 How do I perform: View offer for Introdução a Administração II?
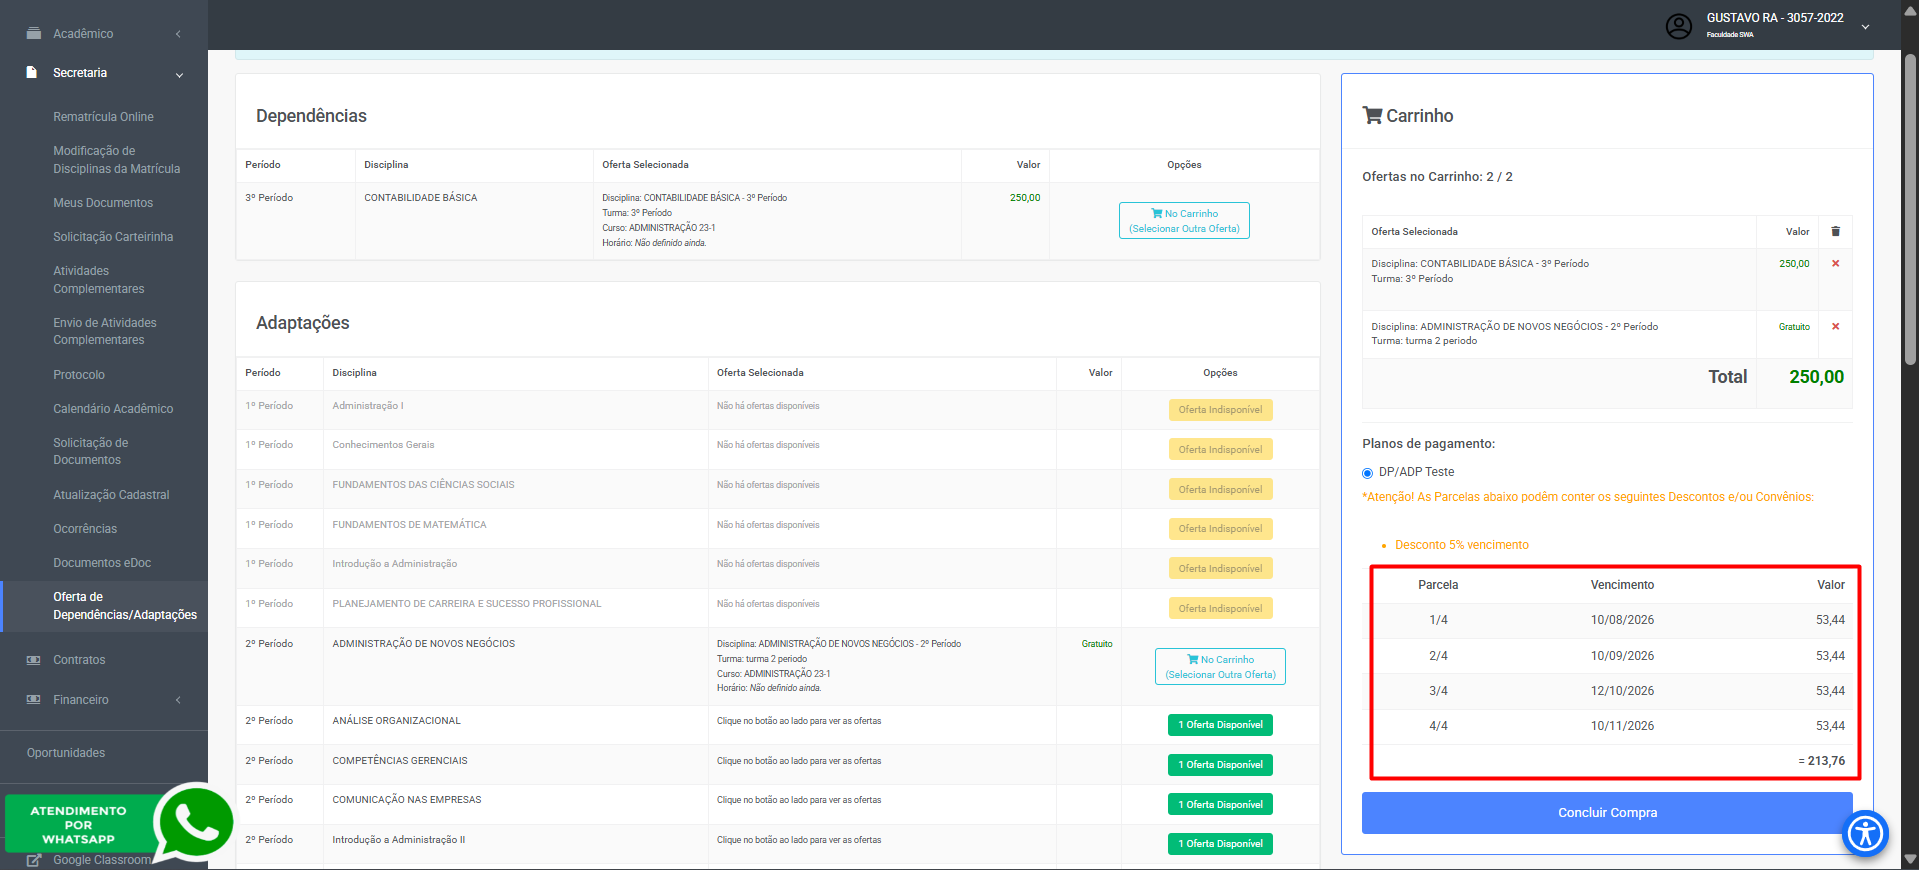[1220, 844]
